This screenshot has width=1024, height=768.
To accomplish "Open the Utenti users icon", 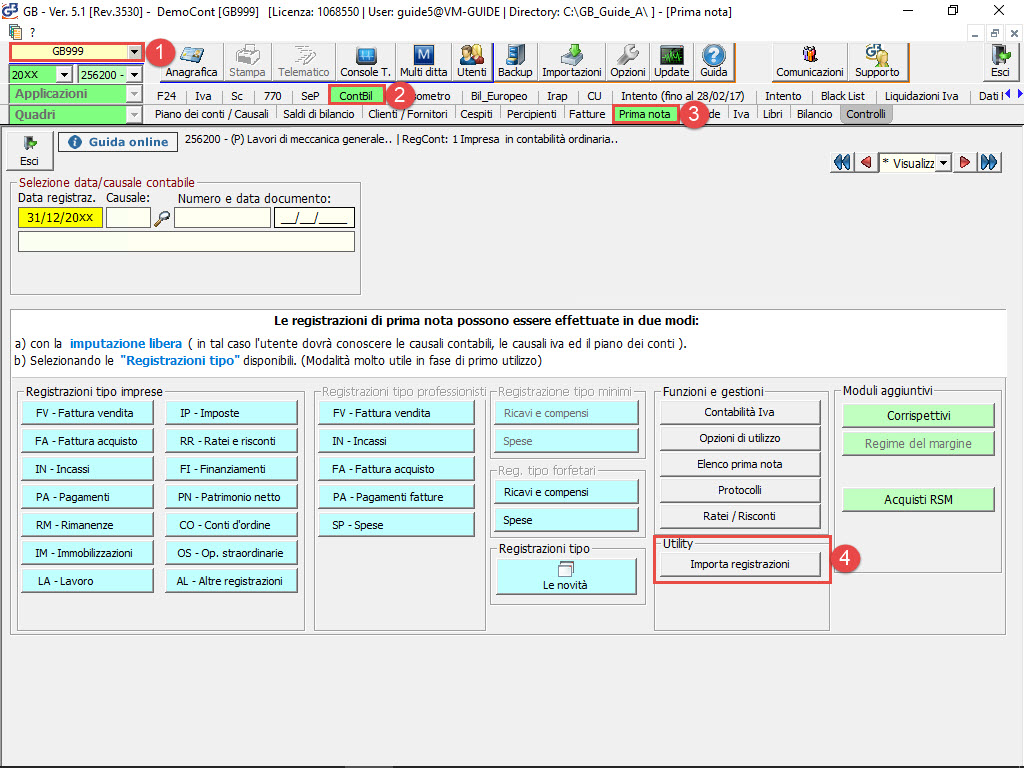I will click(472, 61).
